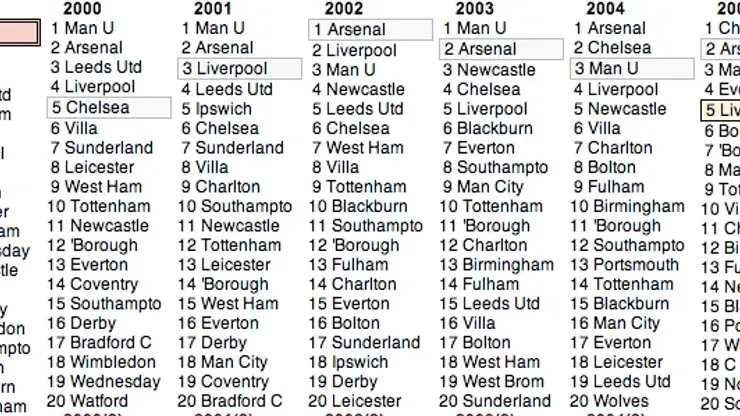The height and width of the screenshot is (416, 740).
Task: Select 19 West Brom in 2003 column
Action: (492, 382)
